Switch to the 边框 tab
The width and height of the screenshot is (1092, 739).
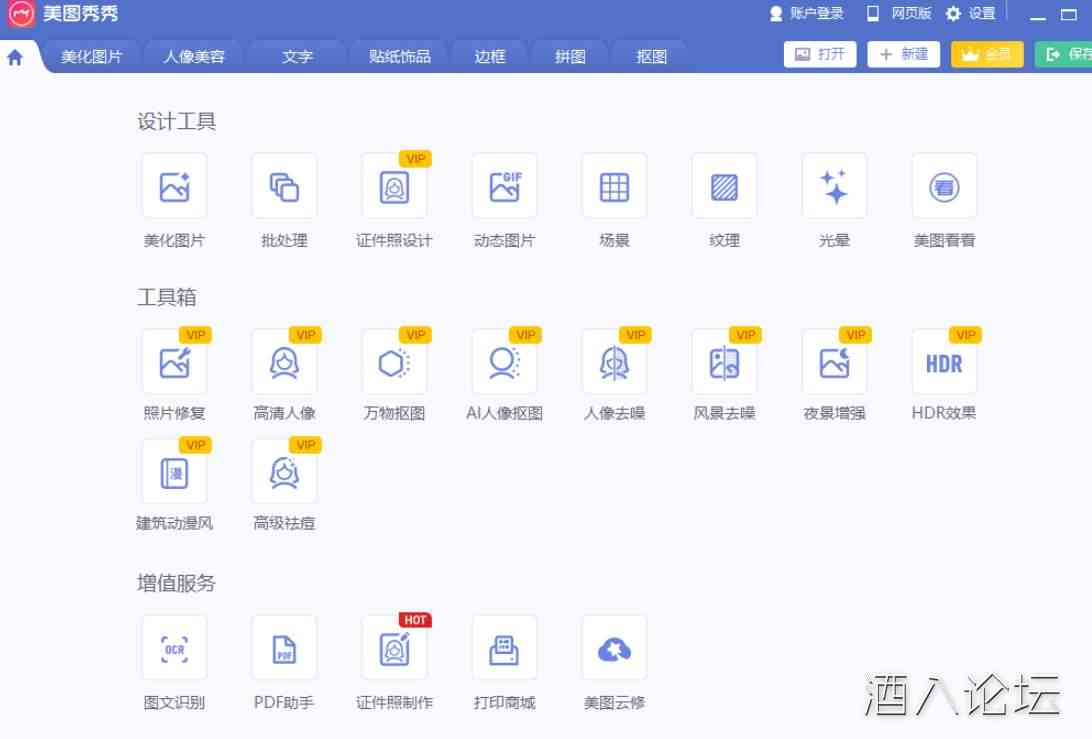[490, 56]
